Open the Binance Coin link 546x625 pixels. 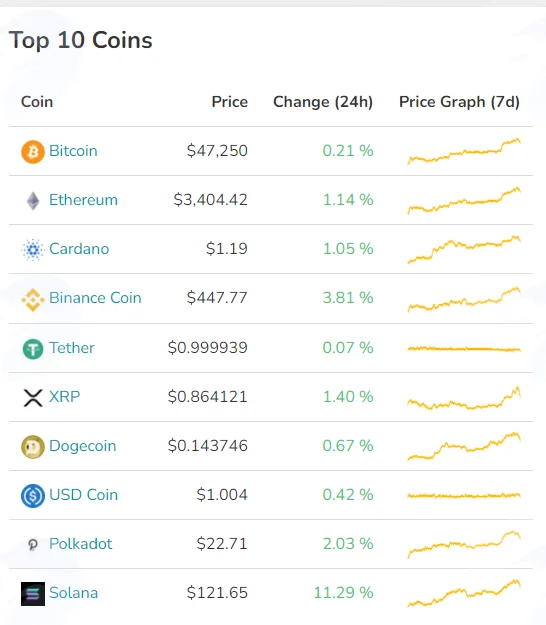(95, 298)
